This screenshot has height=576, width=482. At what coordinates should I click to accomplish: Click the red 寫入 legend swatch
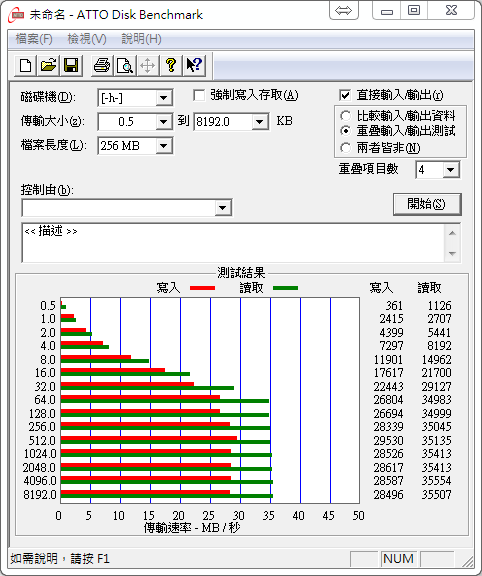click(x=202, y=288)
